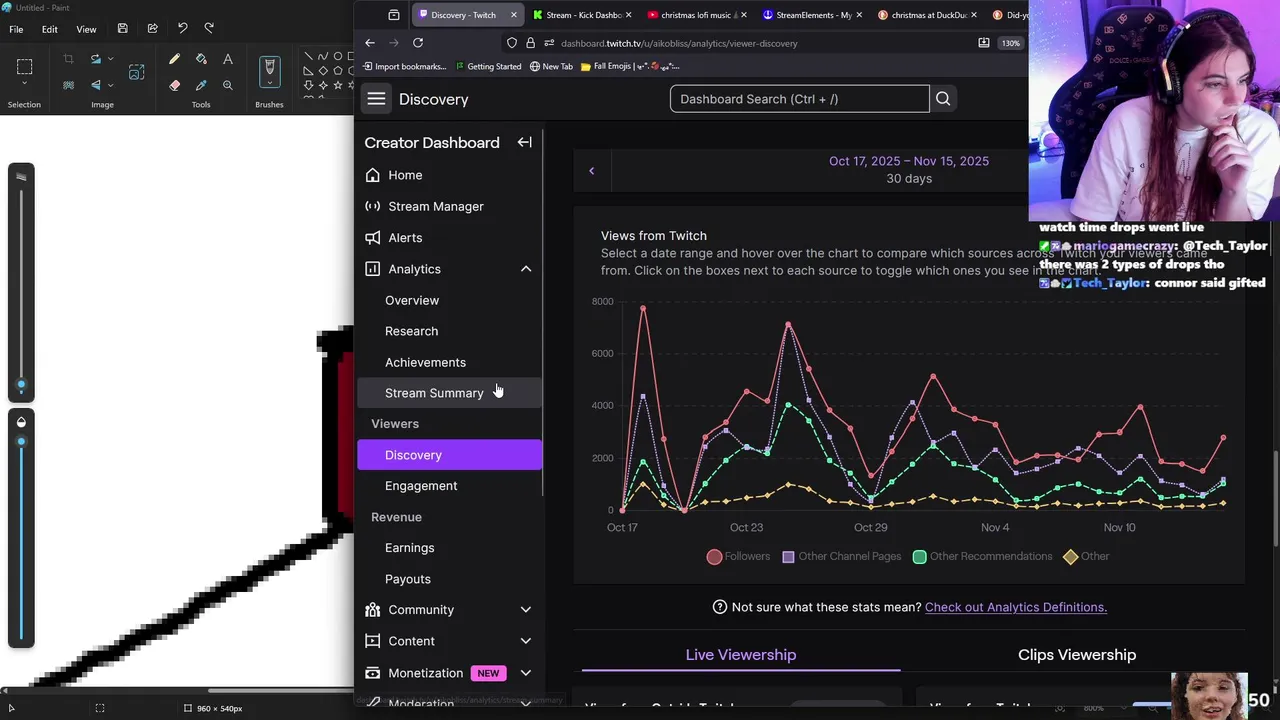
Task: Reload the browser page
Action: tap(418, 43)
